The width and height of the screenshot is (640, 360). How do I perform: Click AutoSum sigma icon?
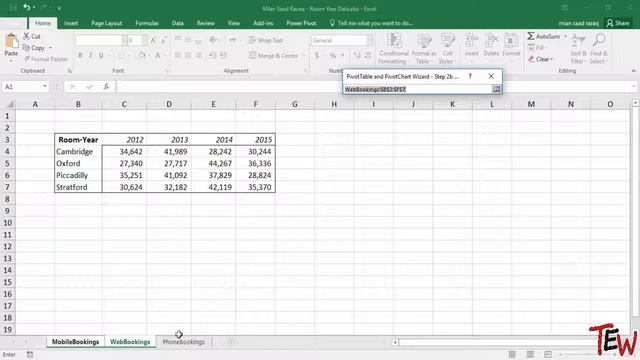[x=531, y=36]
